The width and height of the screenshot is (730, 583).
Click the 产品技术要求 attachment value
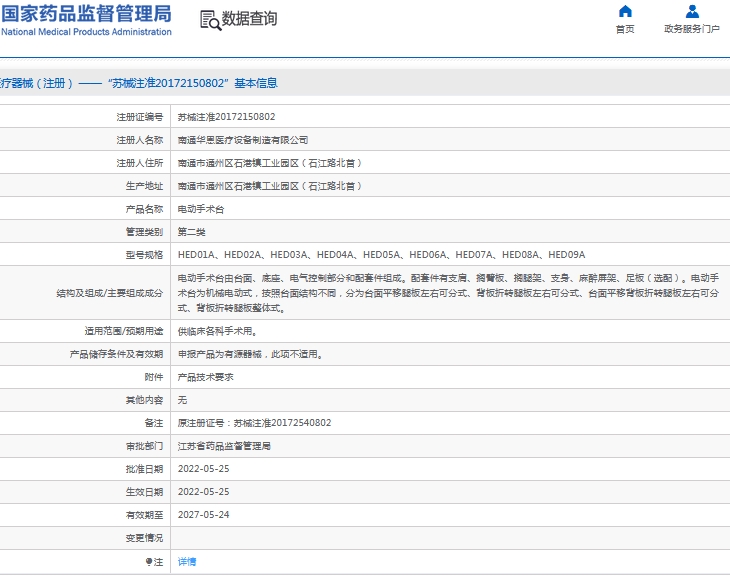pos(205,377)
